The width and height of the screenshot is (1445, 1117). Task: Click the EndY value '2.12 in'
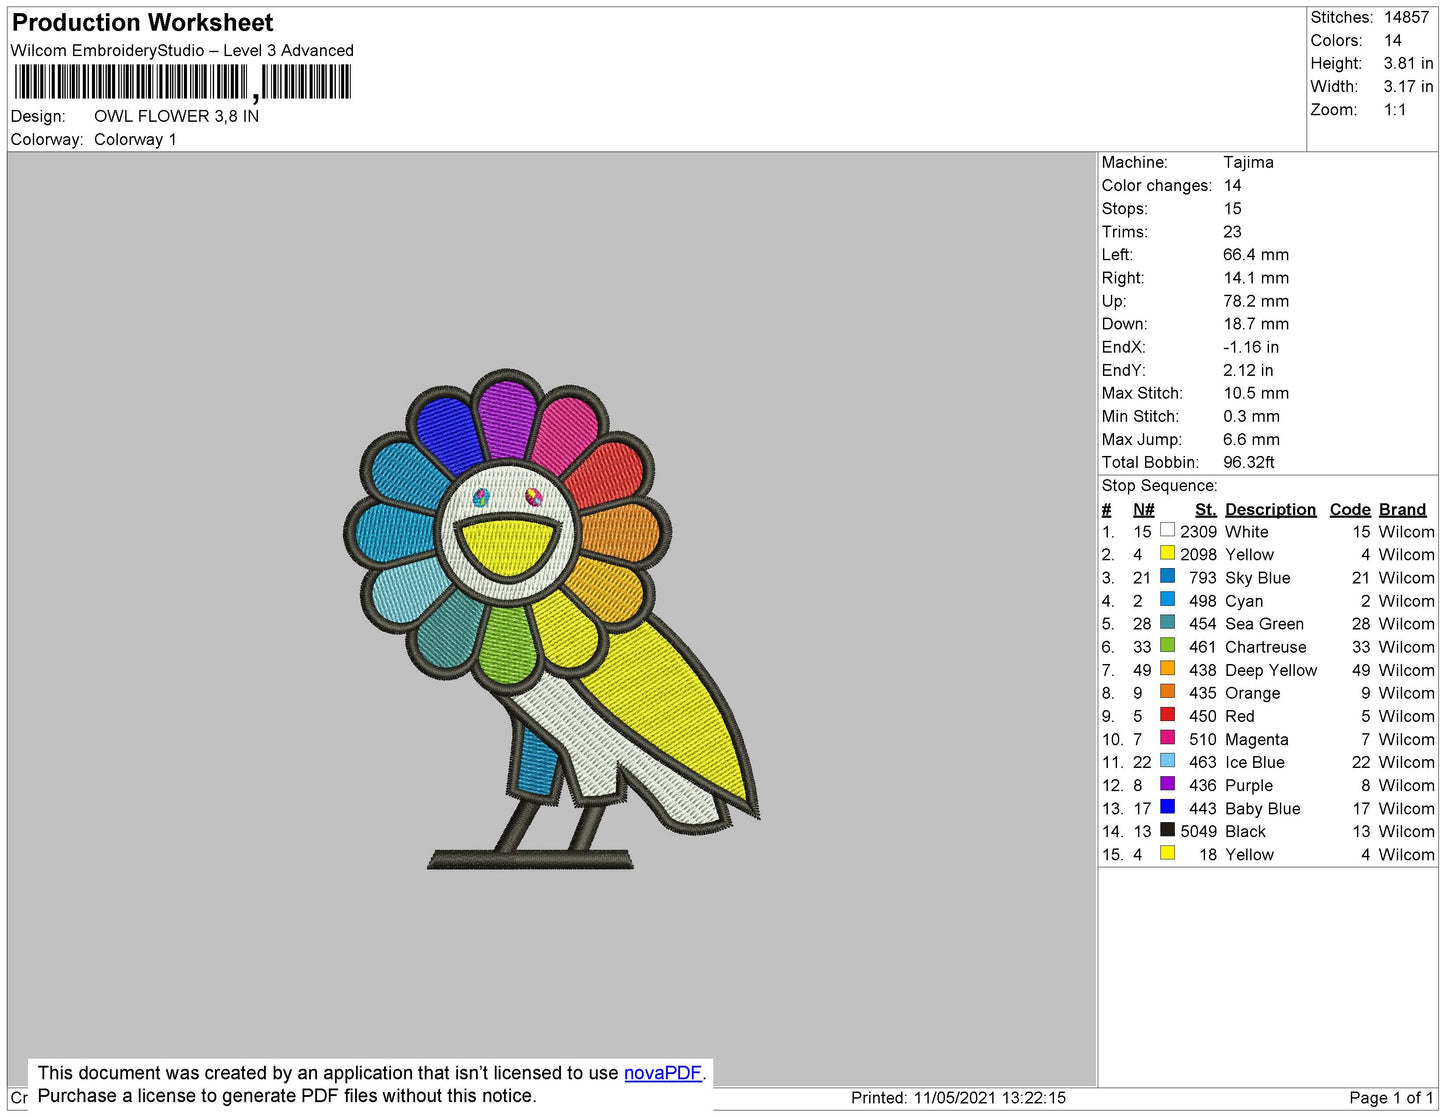click(1248, 370)
